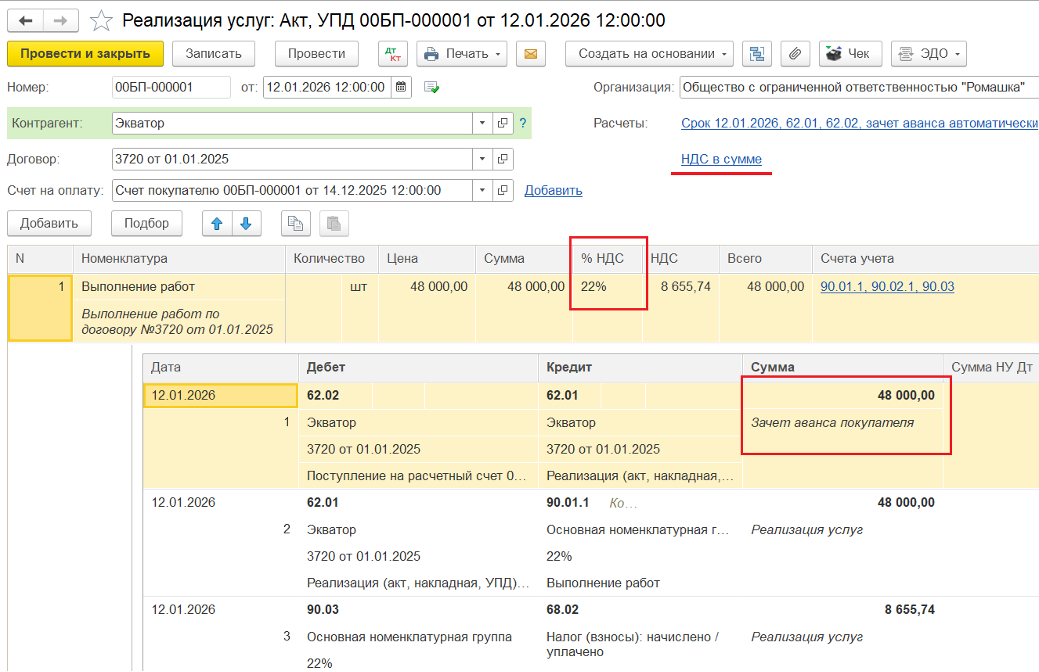The width and height of the screenshot is (1039, 672).
Task: Click Провести и закрыть button
Action: tap(85, 54)
